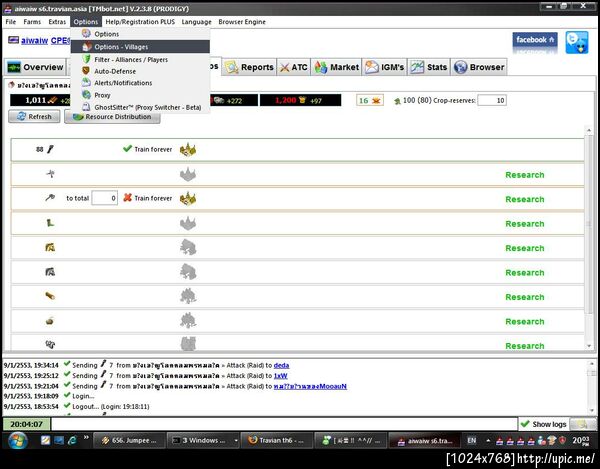Switch to the Reports tab
Image resolution: width=600 pixels, height=469 pixels.
tap(249, 67)
